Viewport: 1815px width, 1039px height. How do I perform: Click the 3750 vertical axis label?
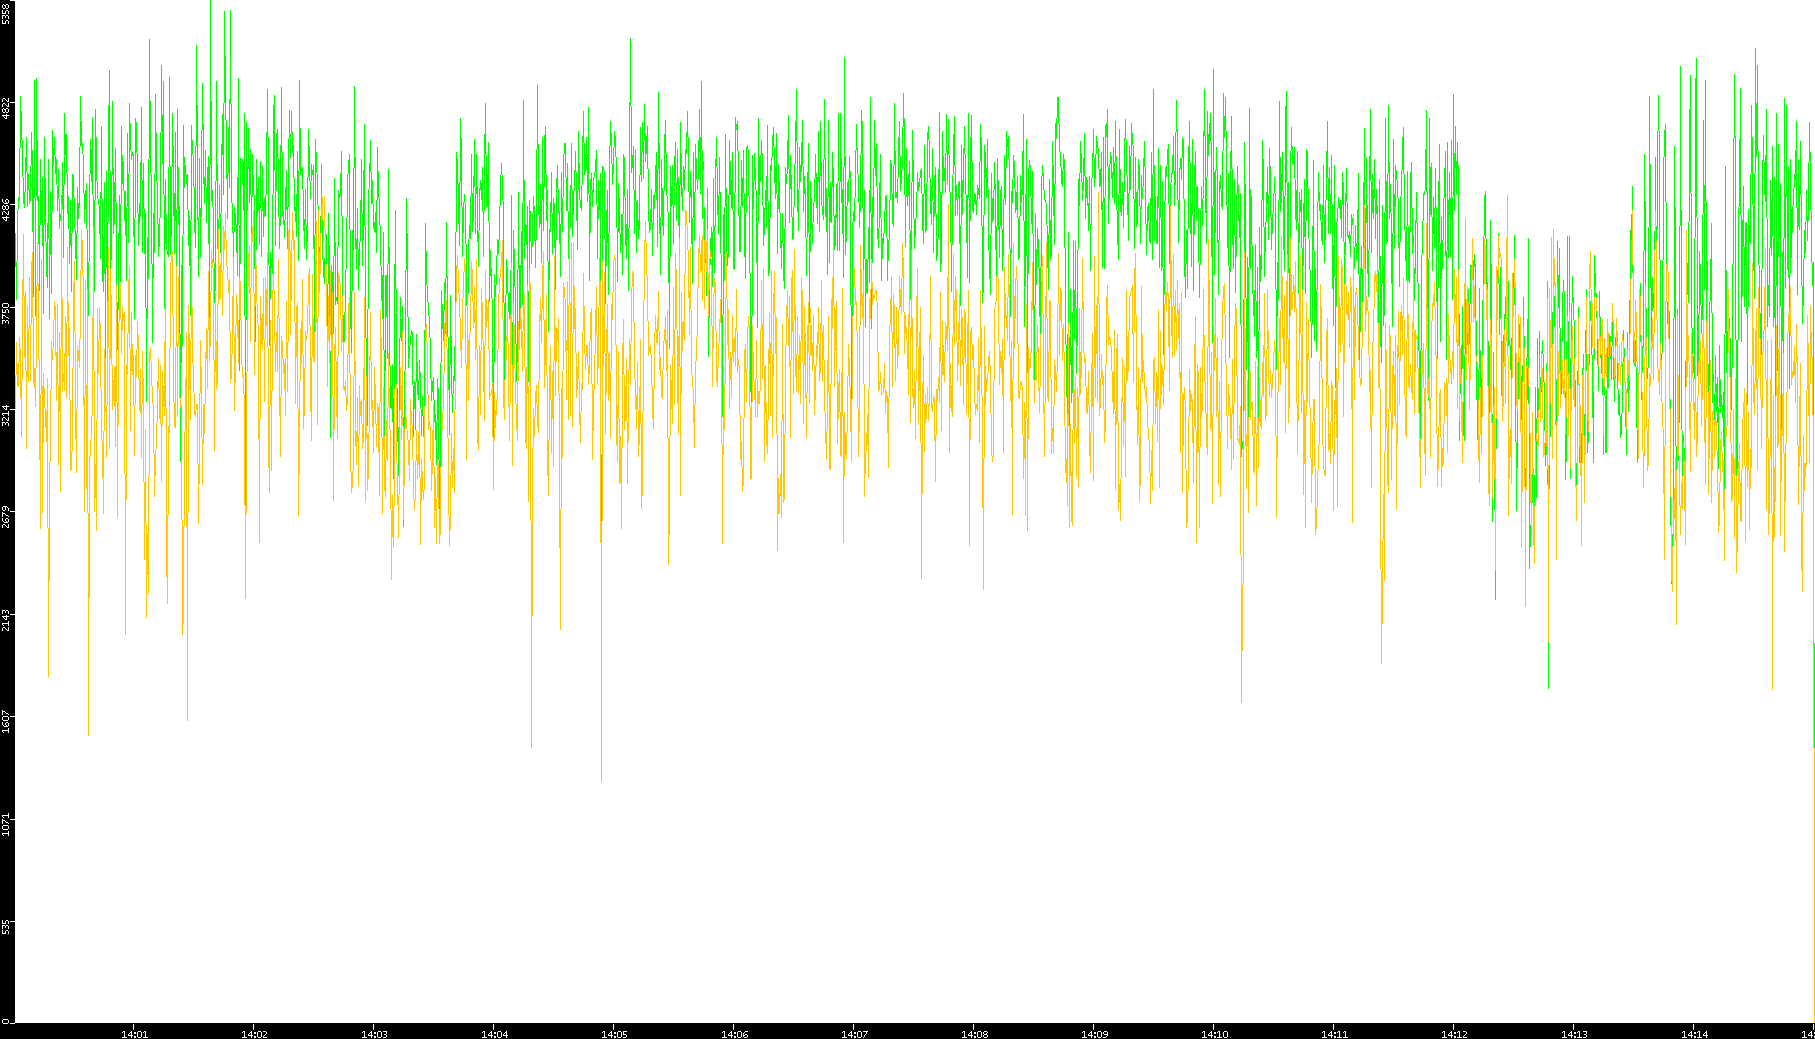6,313
